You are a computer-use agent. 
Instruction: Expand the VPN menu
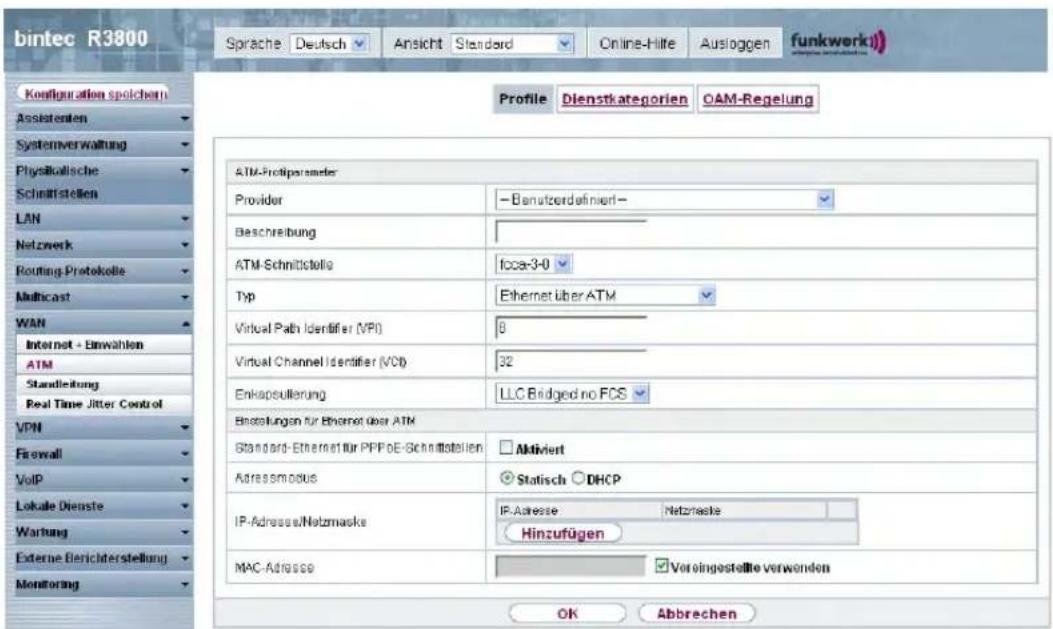click(99, 428)
